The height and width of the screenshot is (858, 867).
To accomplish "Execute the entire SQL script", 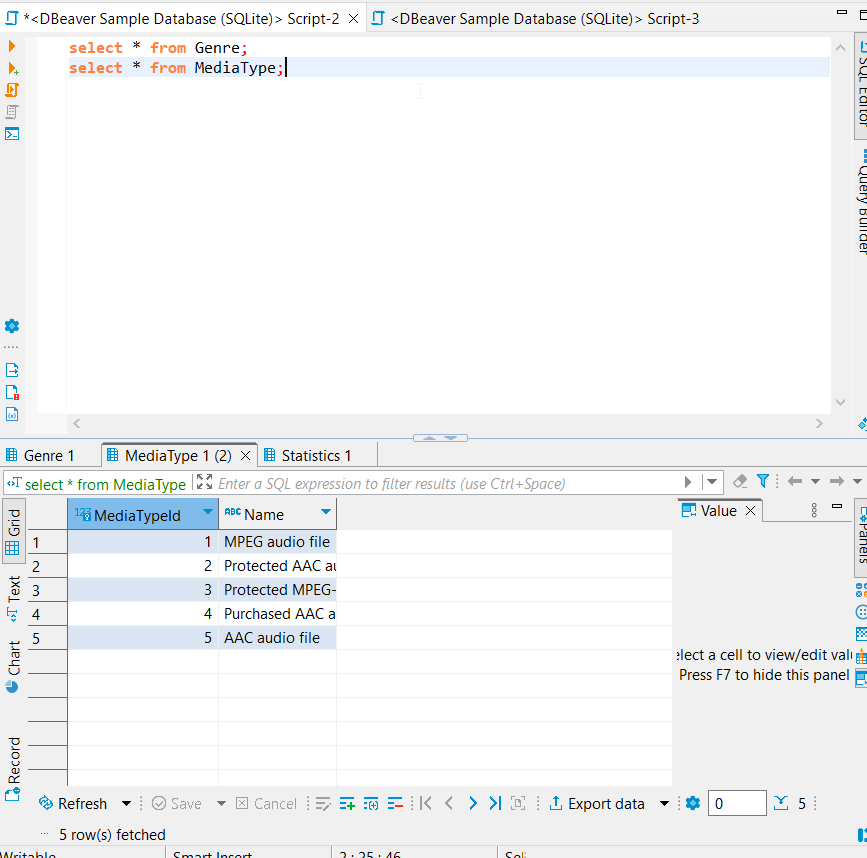I will (13, 89).
